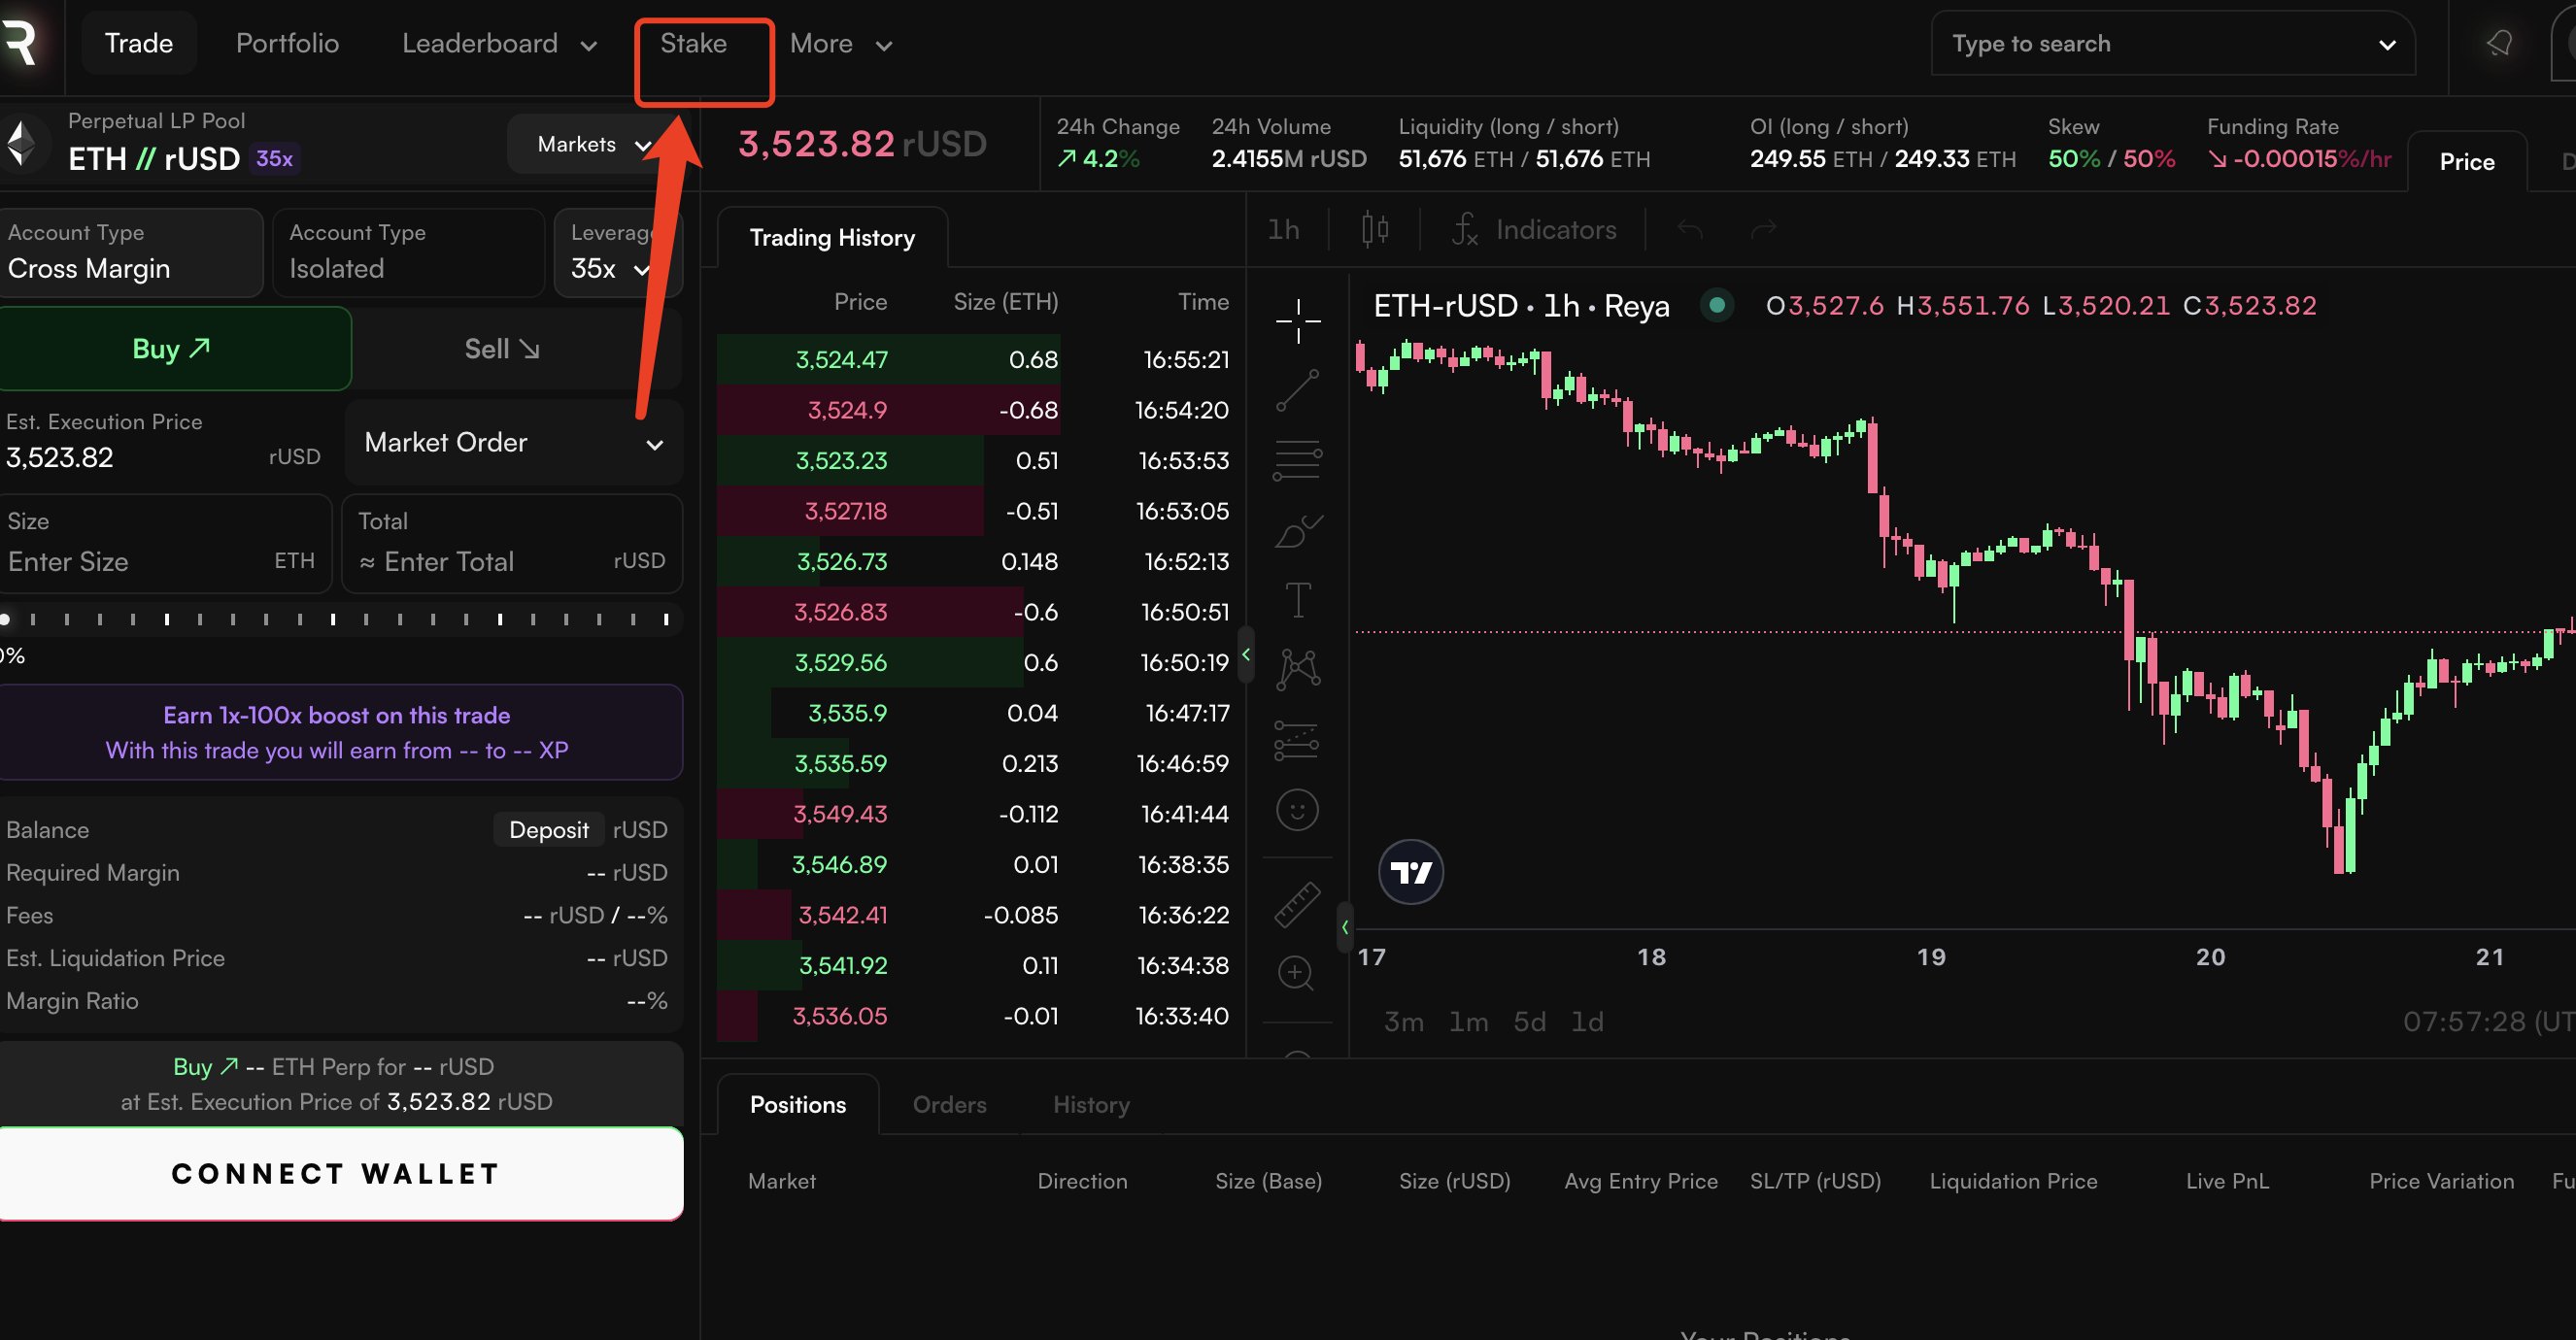Select the trend line drawing tool
2576x1340 pixels.
tap(1298, 390)
